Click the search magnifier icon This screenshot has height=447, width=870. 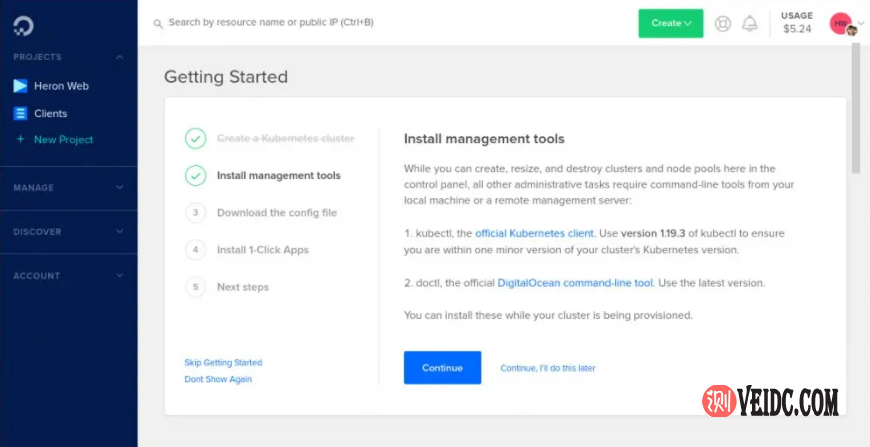pos(158,23)
